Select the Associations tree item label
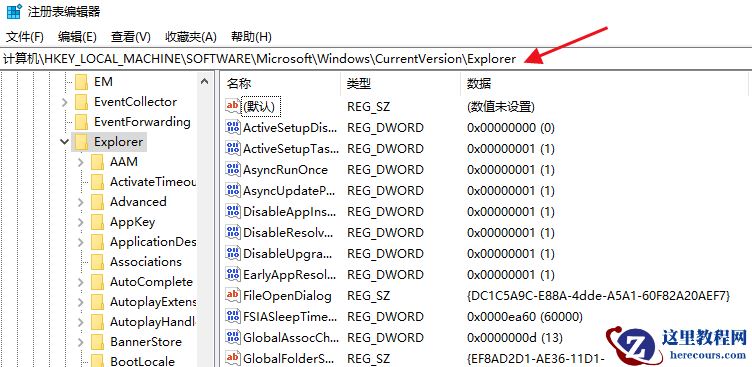 [146, 262]
